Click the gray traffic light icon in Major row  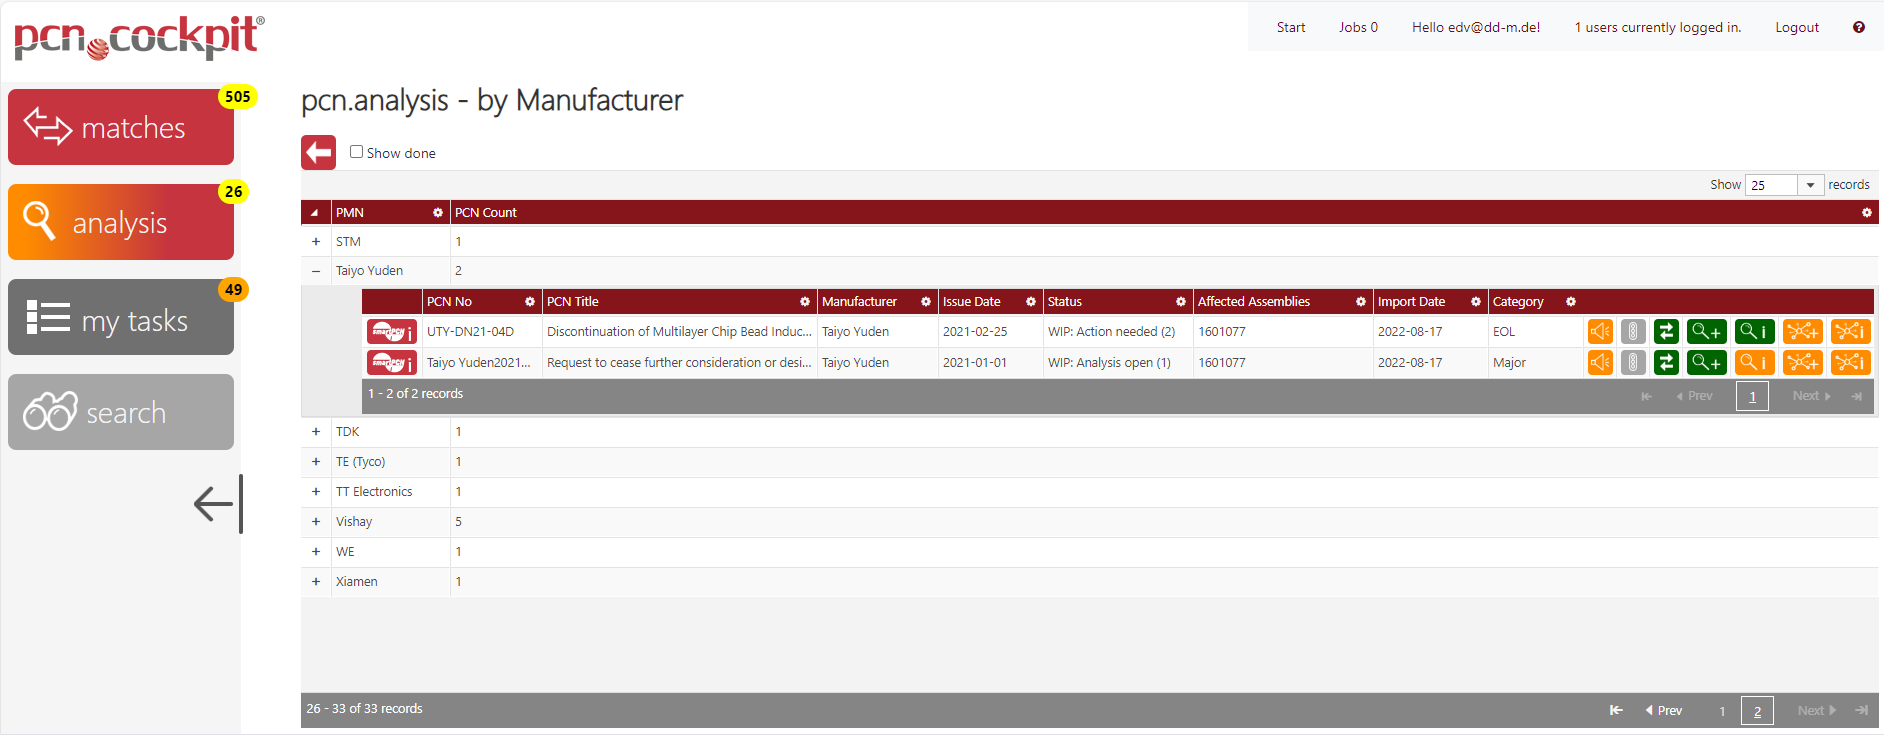point(1633,363)
